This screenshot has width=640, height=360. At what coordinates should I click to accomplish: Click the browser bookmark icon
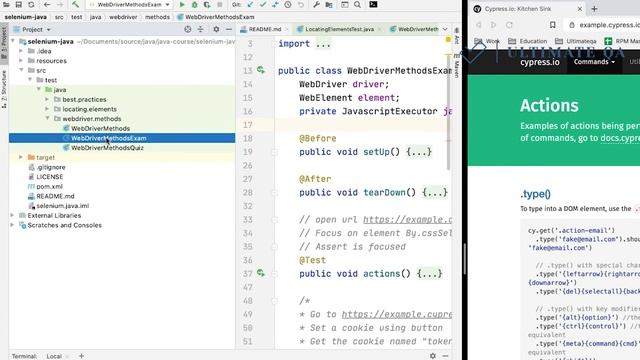tap(552, 25)
